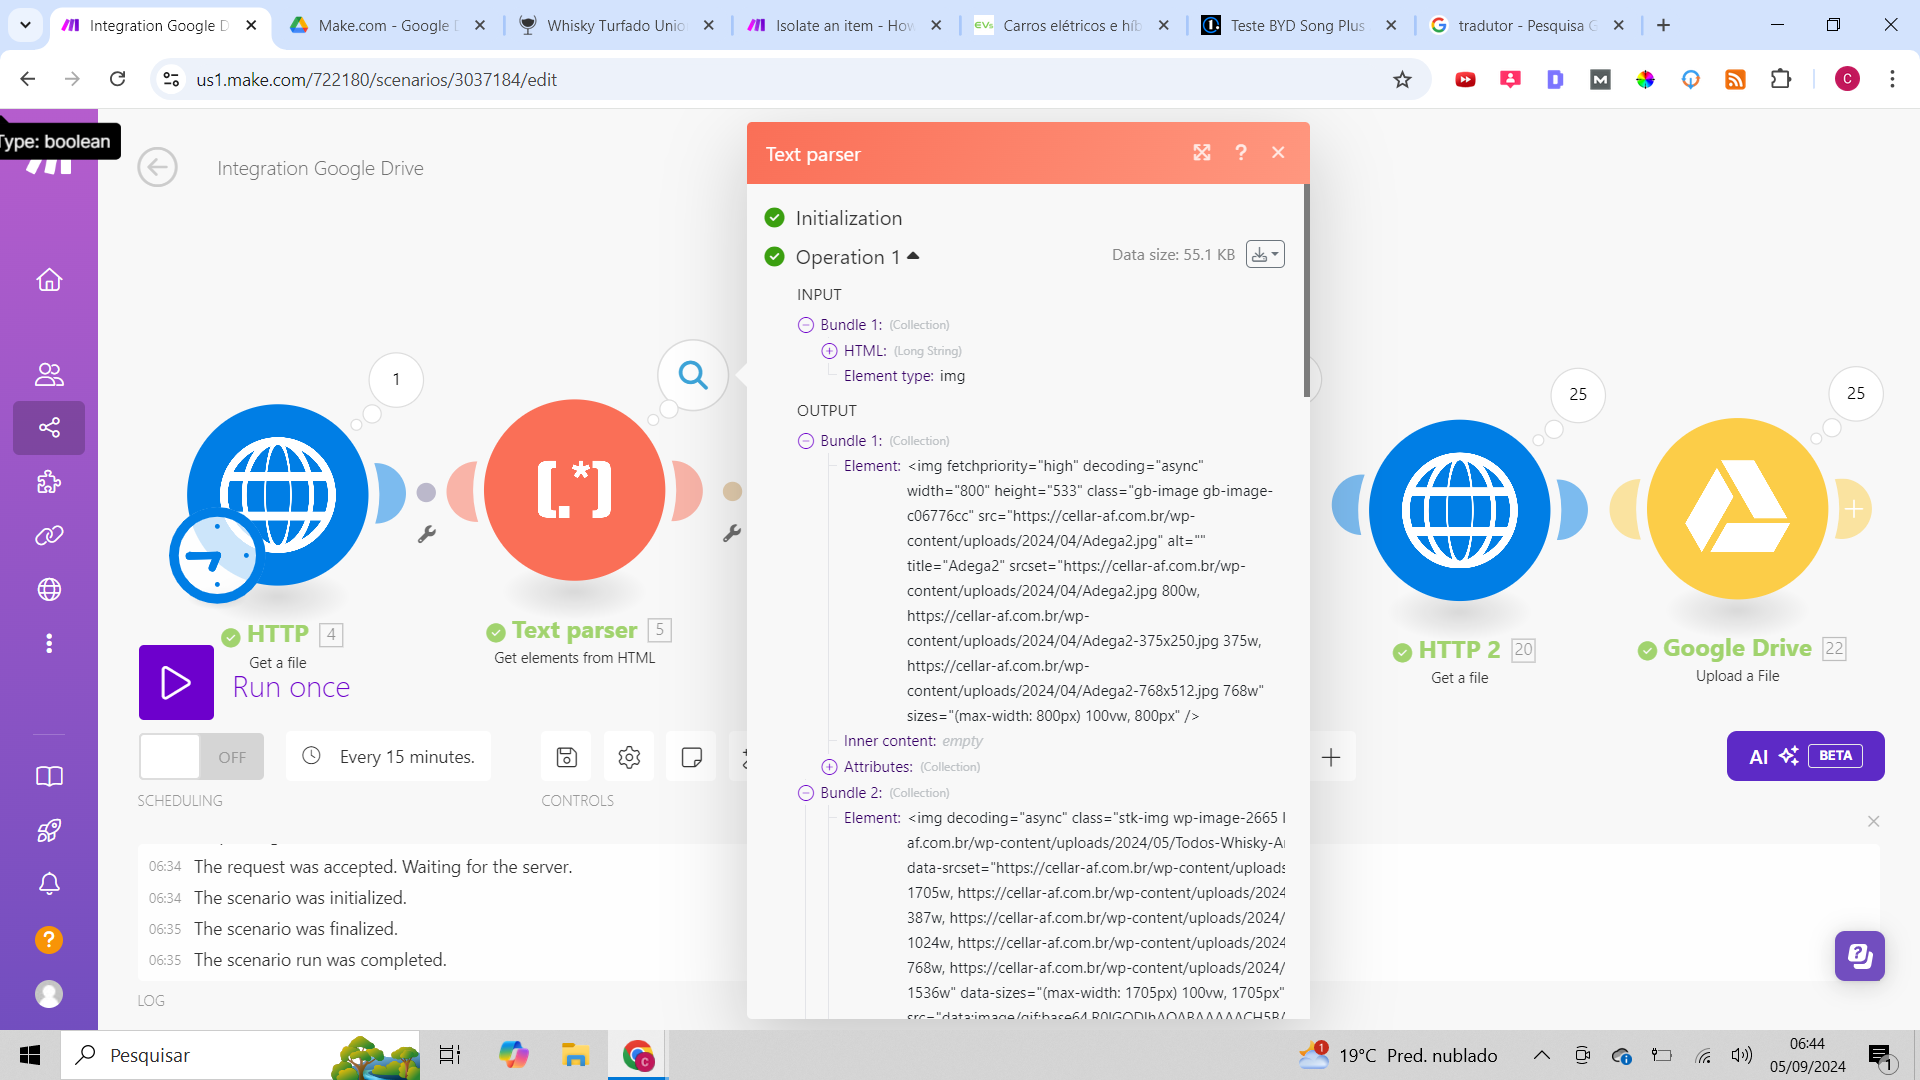Screen dimensions: 1920x1080
Task: Click the Google Drive module icon
Action: [x=1737, y=509]
